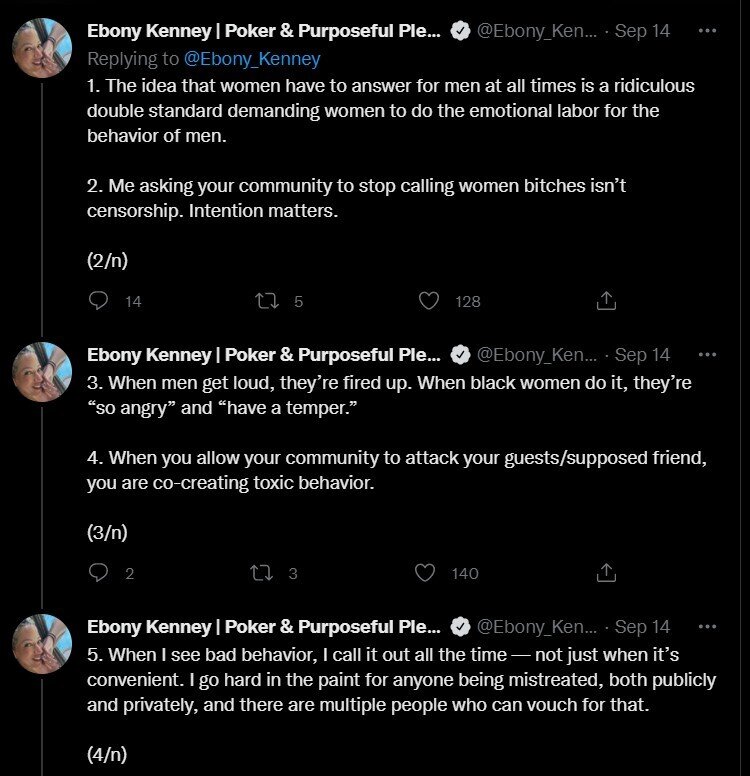Retweet the (3/n) tweet
This screenshot has width=750, height=776.
click(261, 573)
